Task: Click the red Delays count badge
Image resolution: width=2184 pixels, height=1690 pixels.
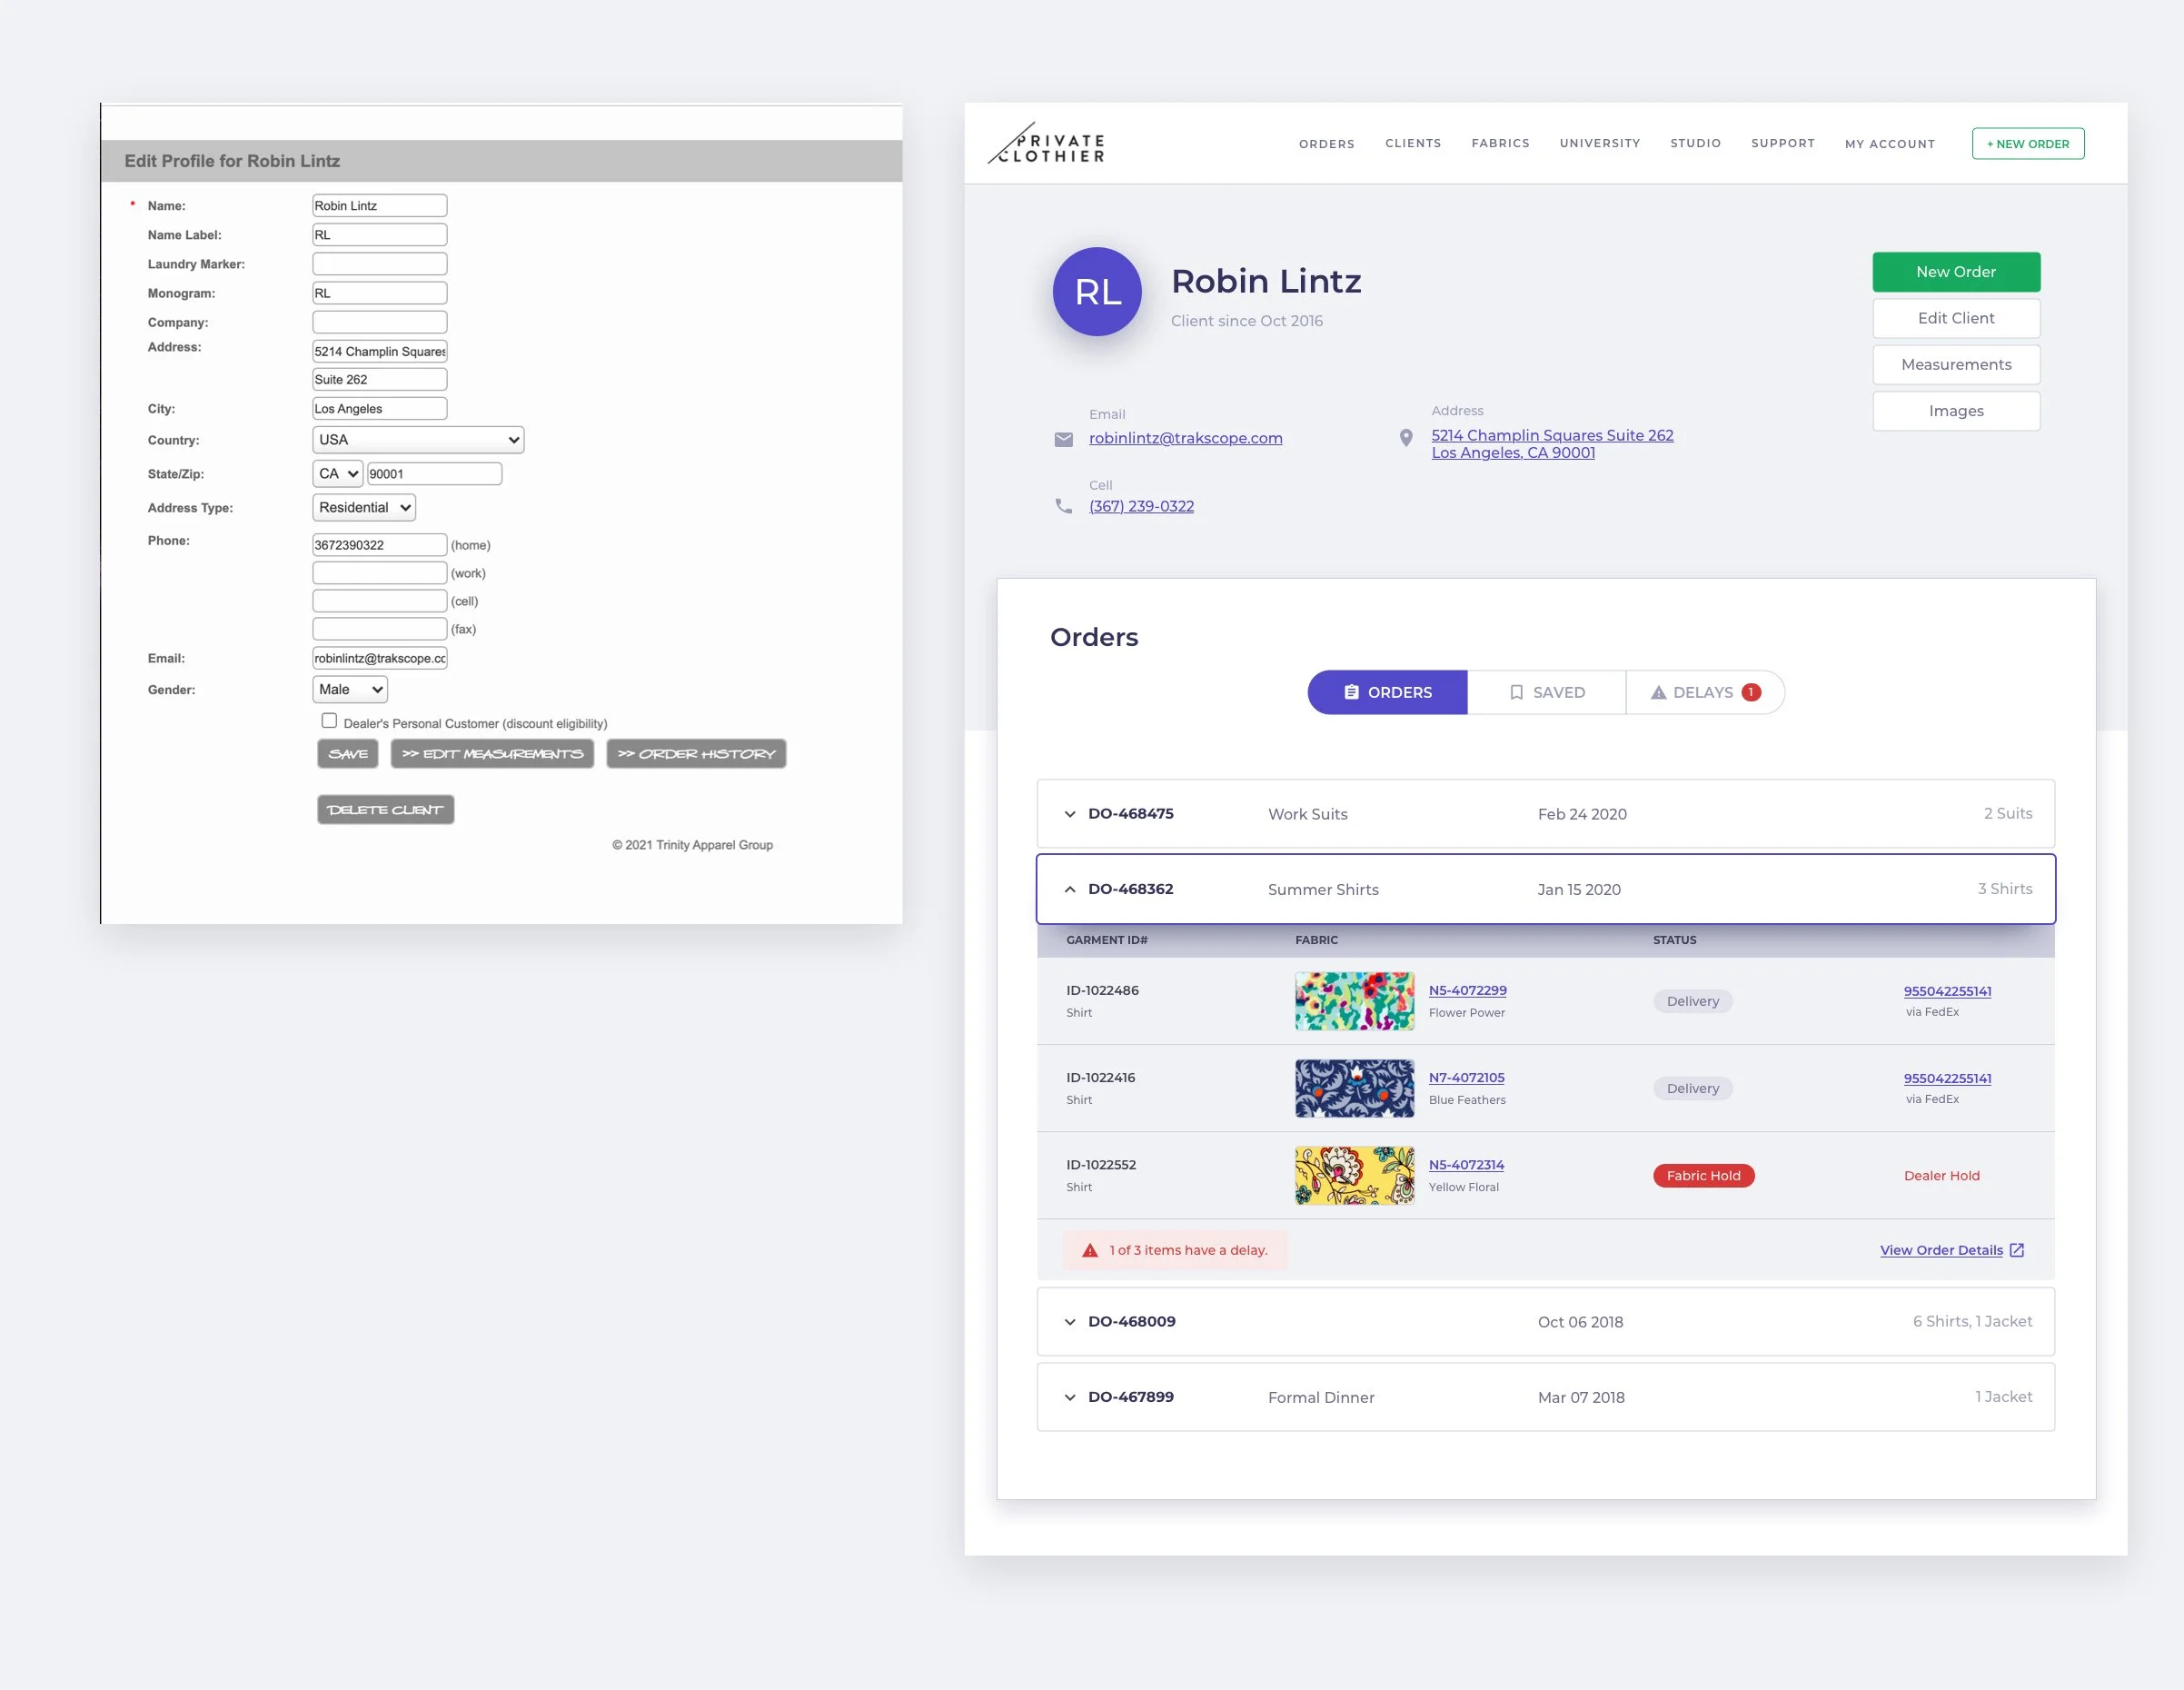Action: pyautogui.click(x=1751, y=692)
